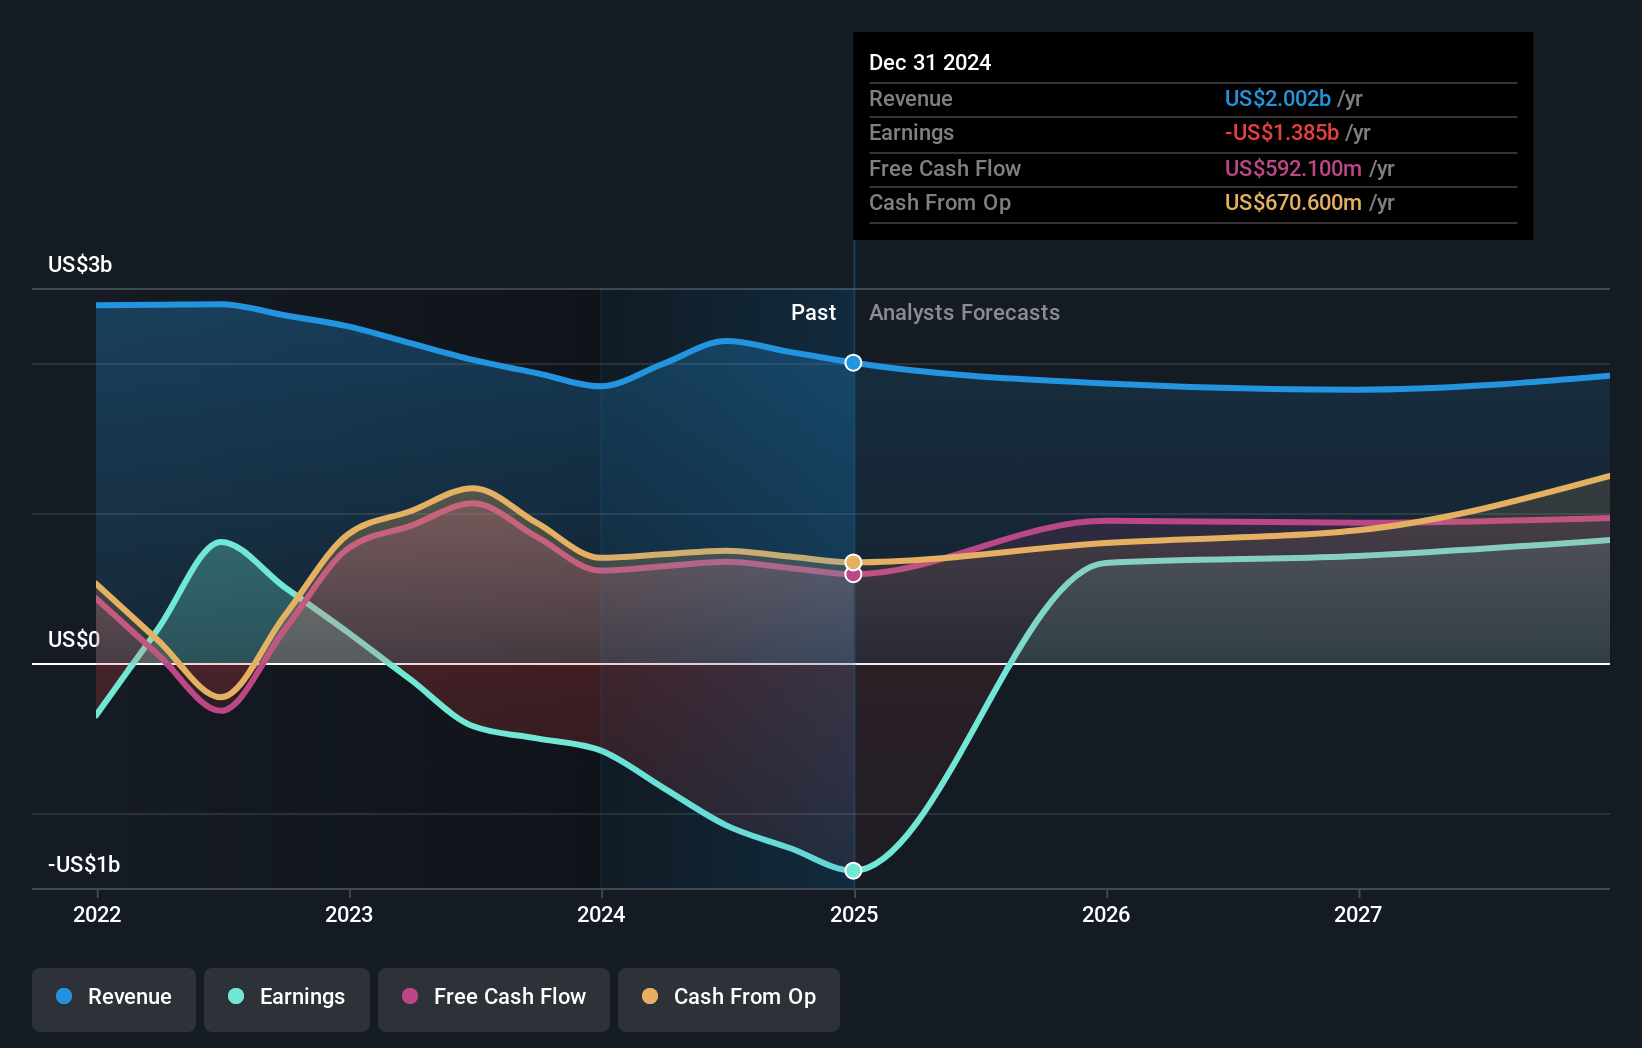Click the Free Cash Flow label in tooltip
The height and width of the screenshot is (1048, 1642).
(x=945, y=168)
